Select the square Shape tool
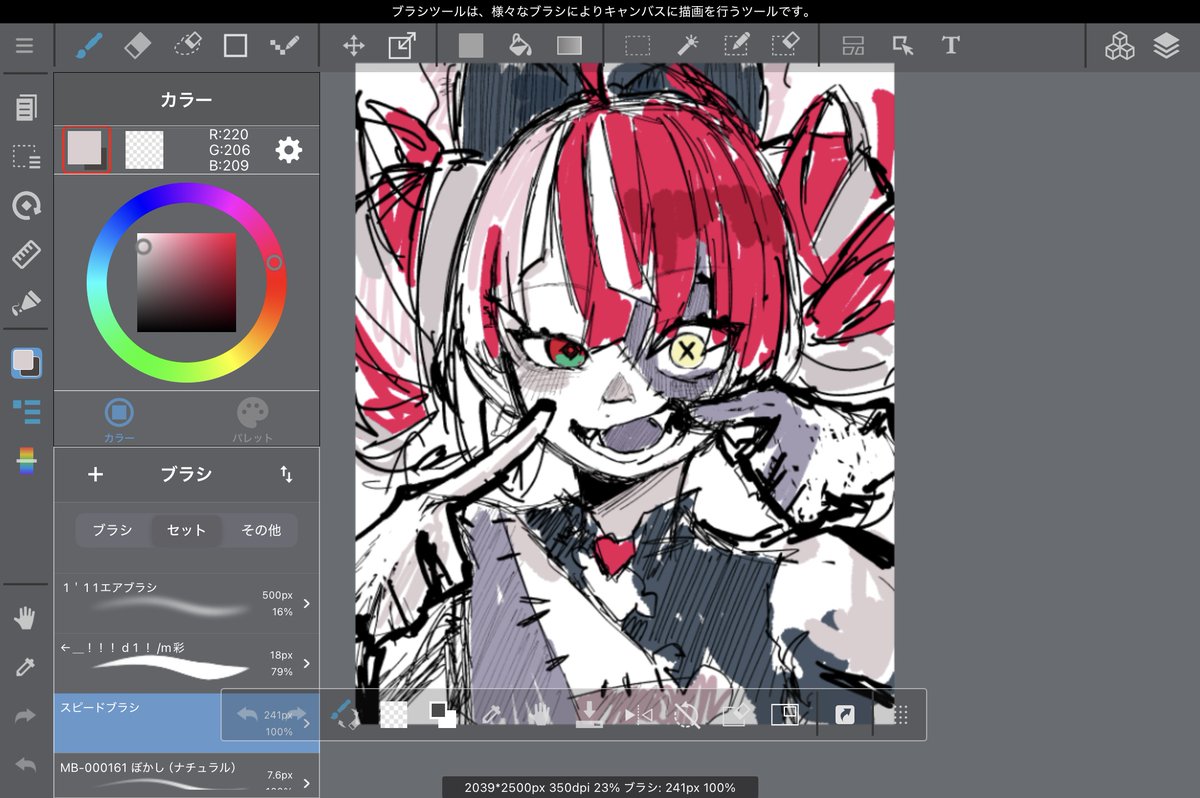The width and height of the screenshot is (1200, 798). 235,46
